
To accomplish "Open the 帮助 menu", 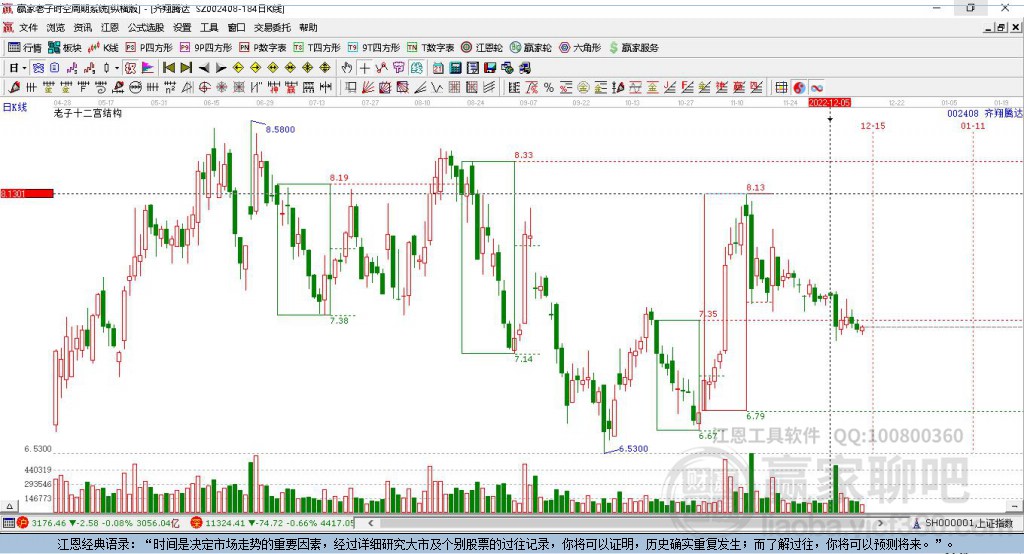I will pyautogui.click(x=308, y=27).
